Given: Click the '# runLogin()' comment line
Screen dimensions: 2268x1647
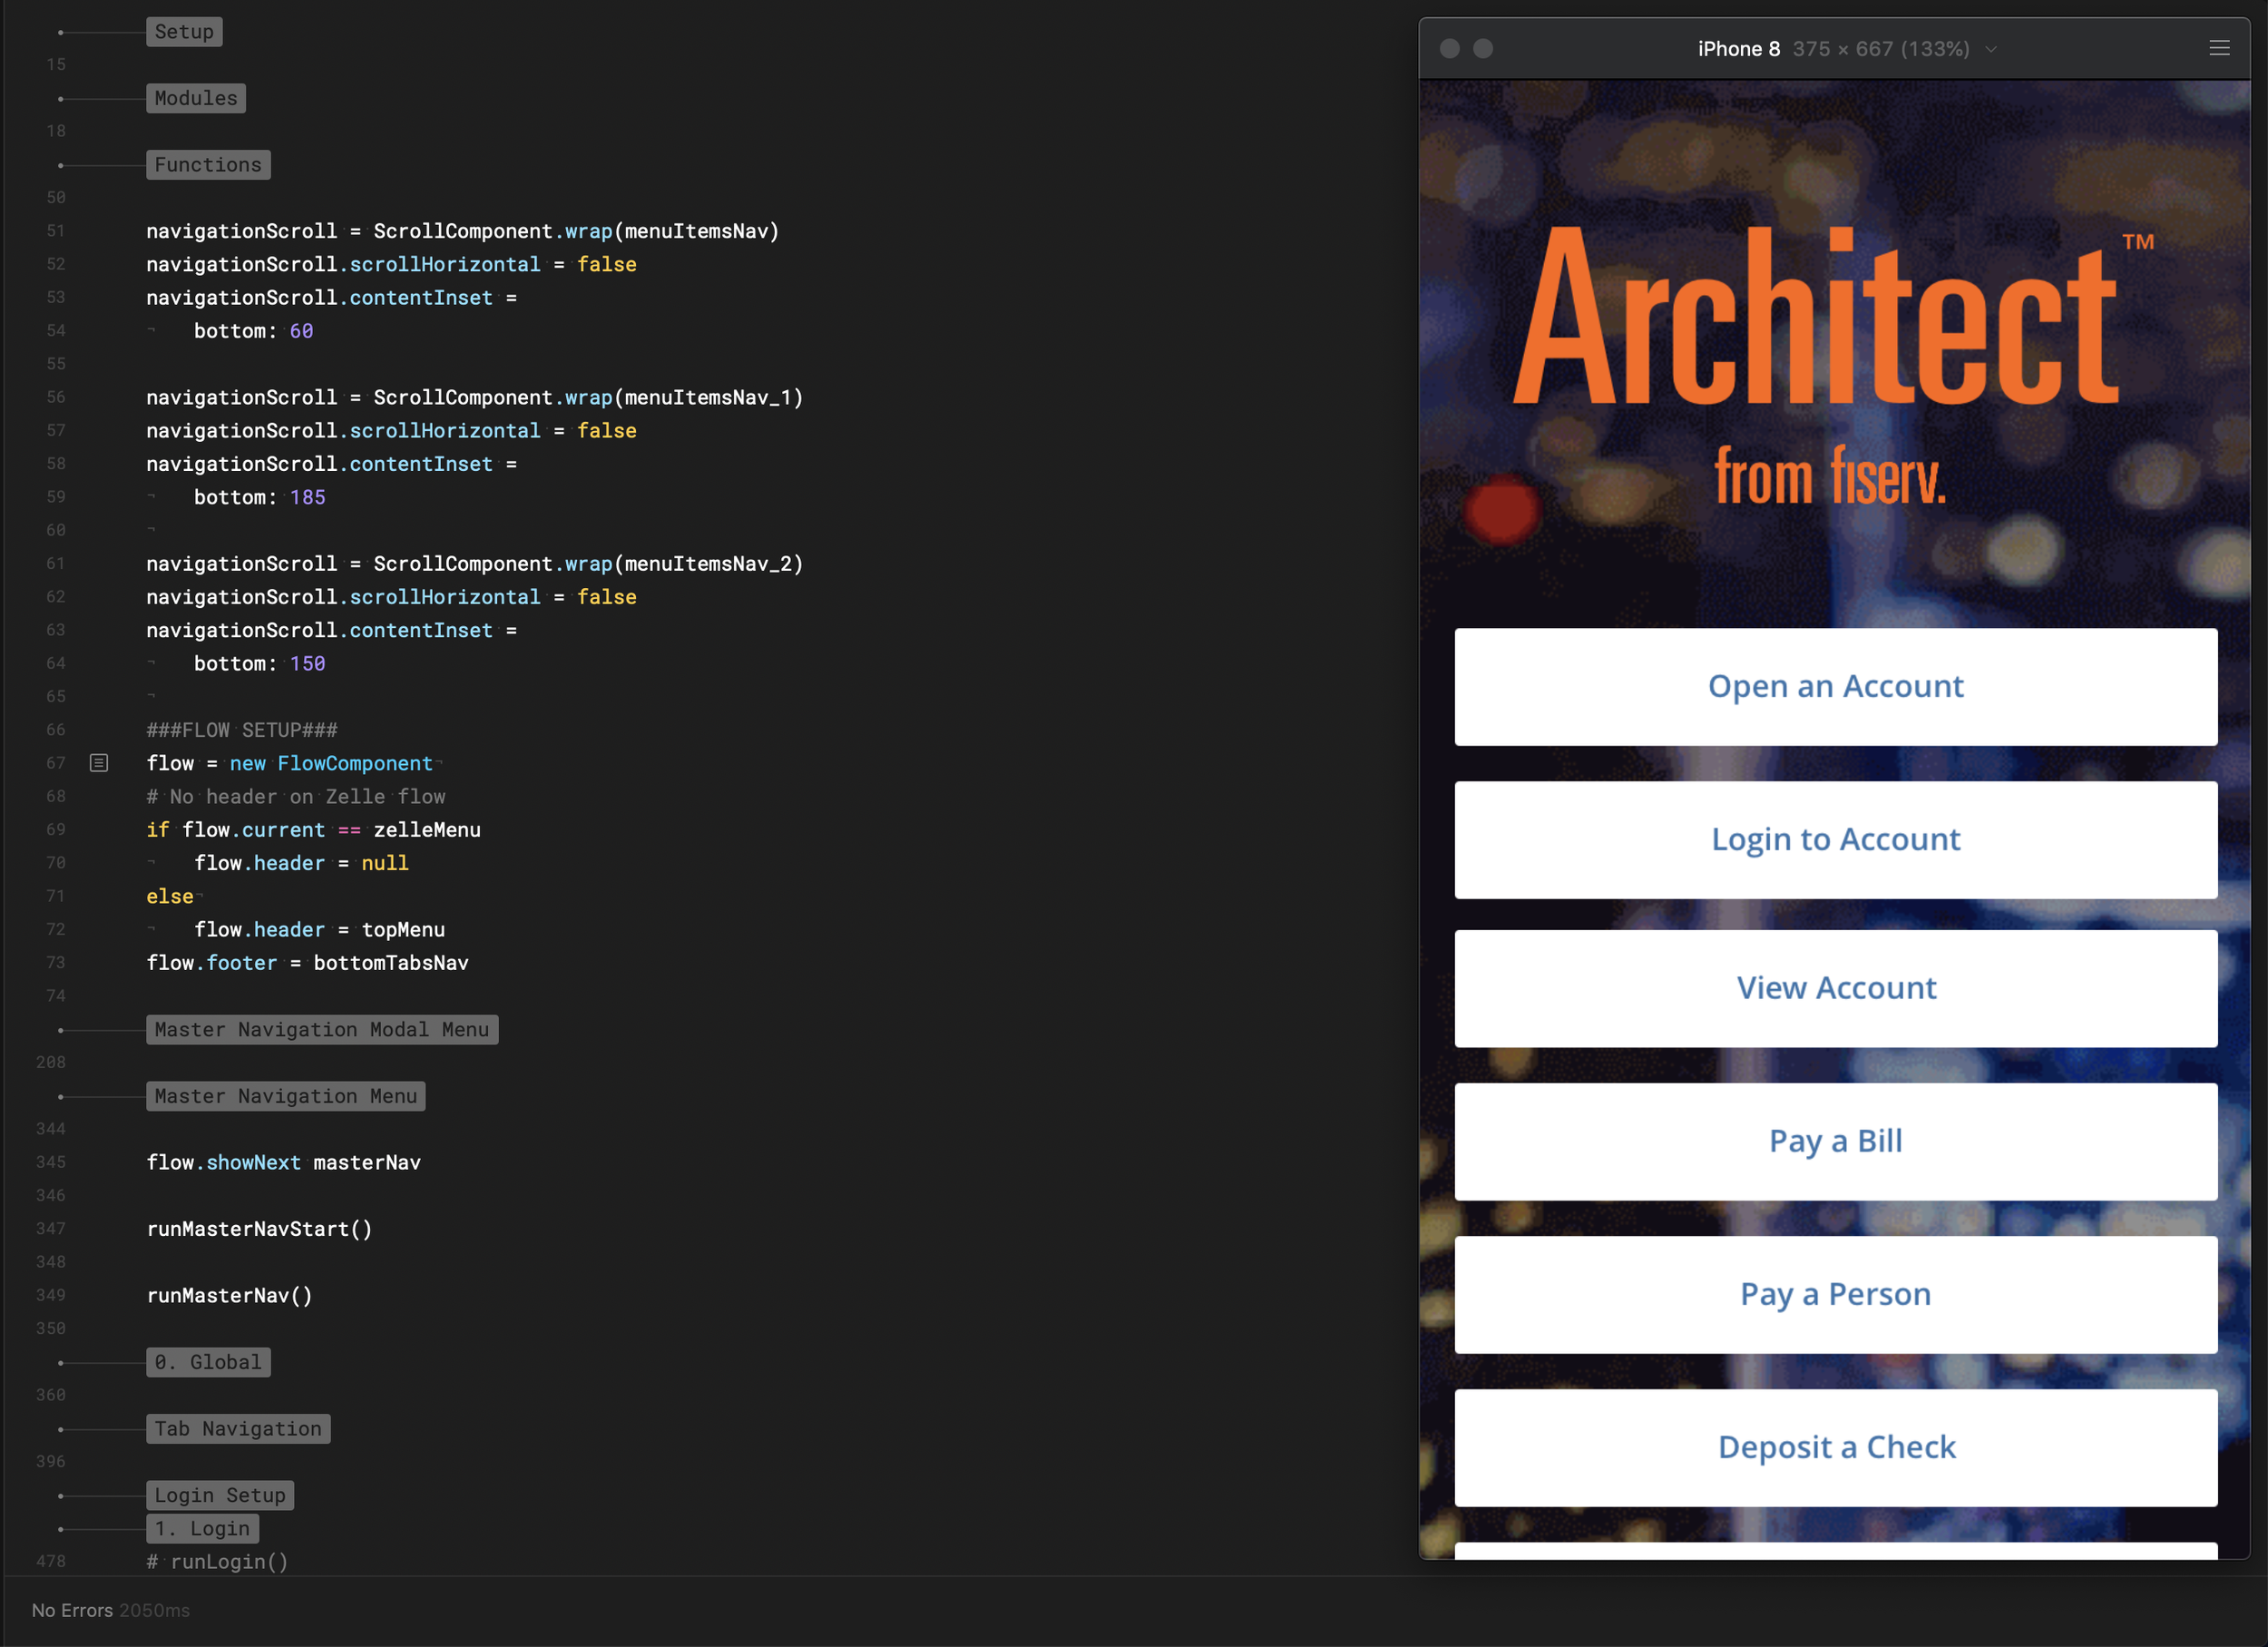Looking at the screenshot, I should click(x=217, y=1562).
